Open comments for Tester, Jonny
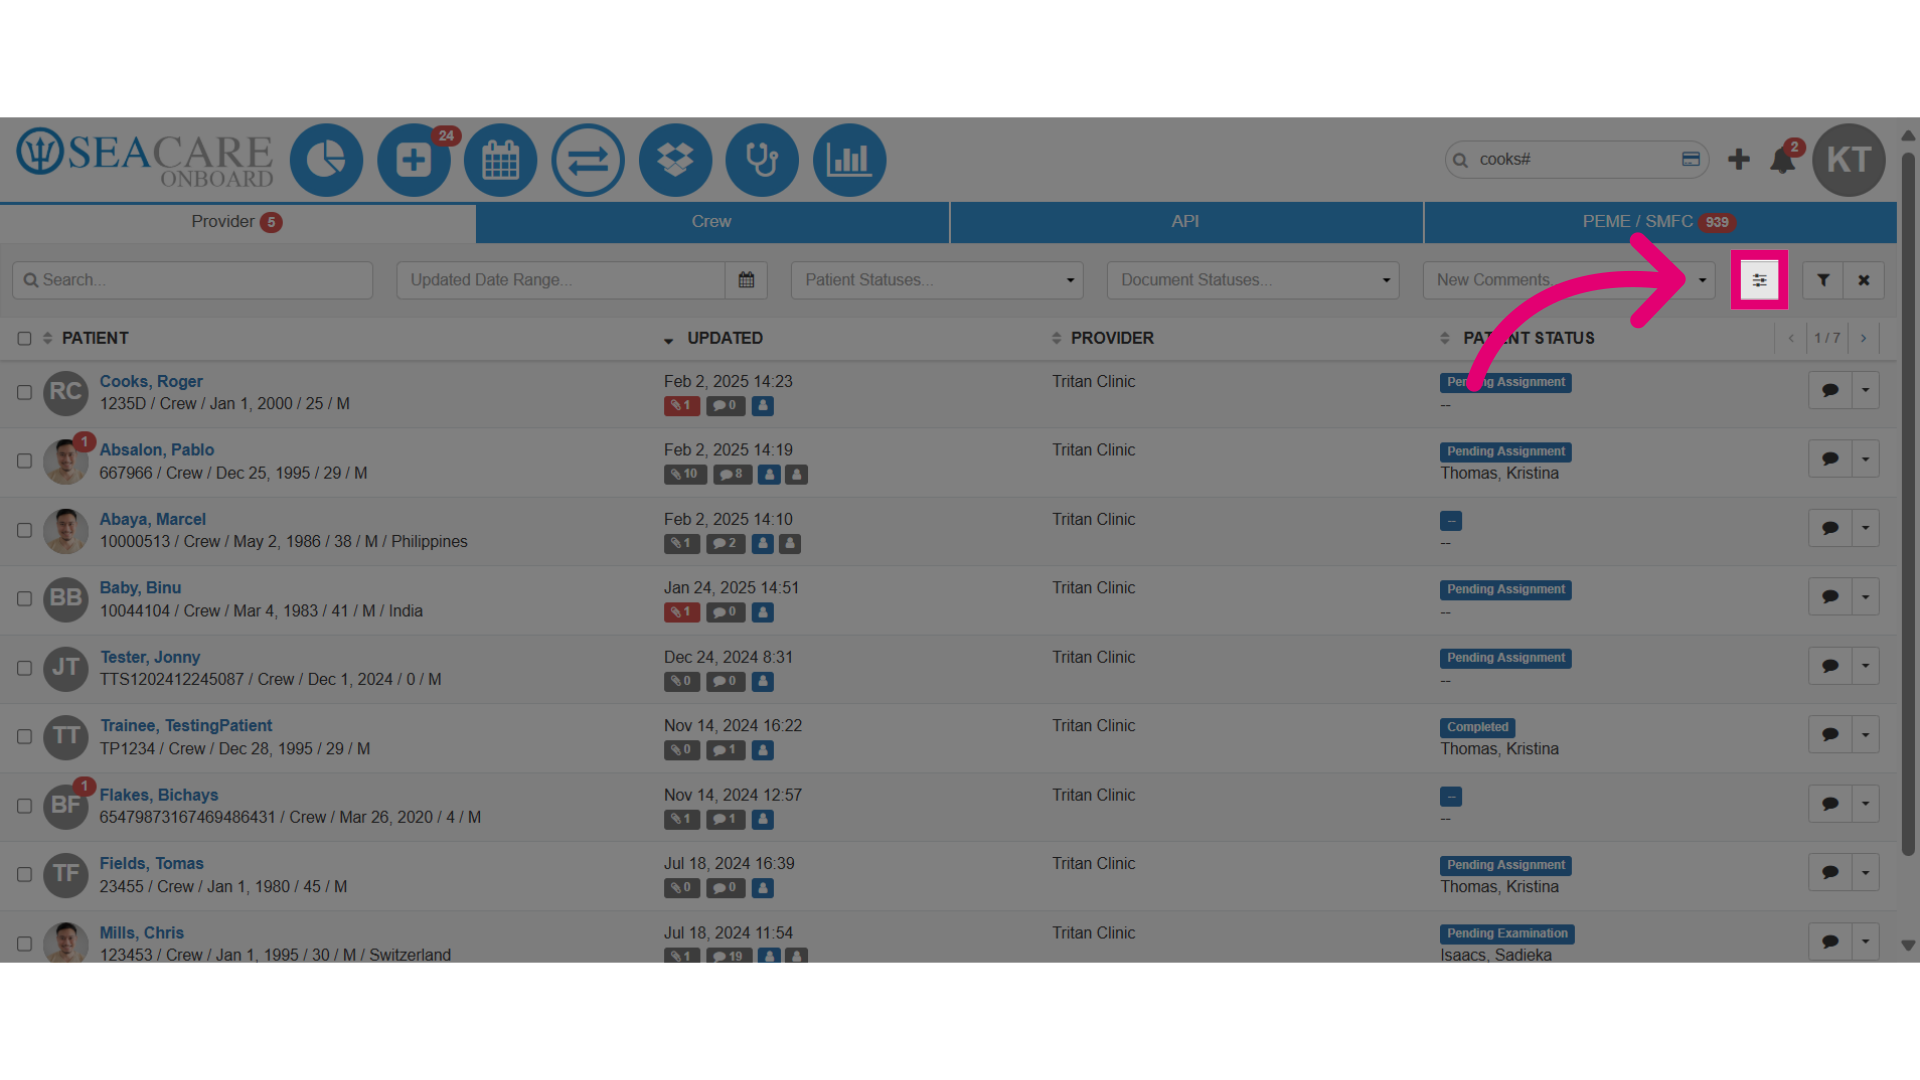 pyautogui.click(x=1830, y=666)
